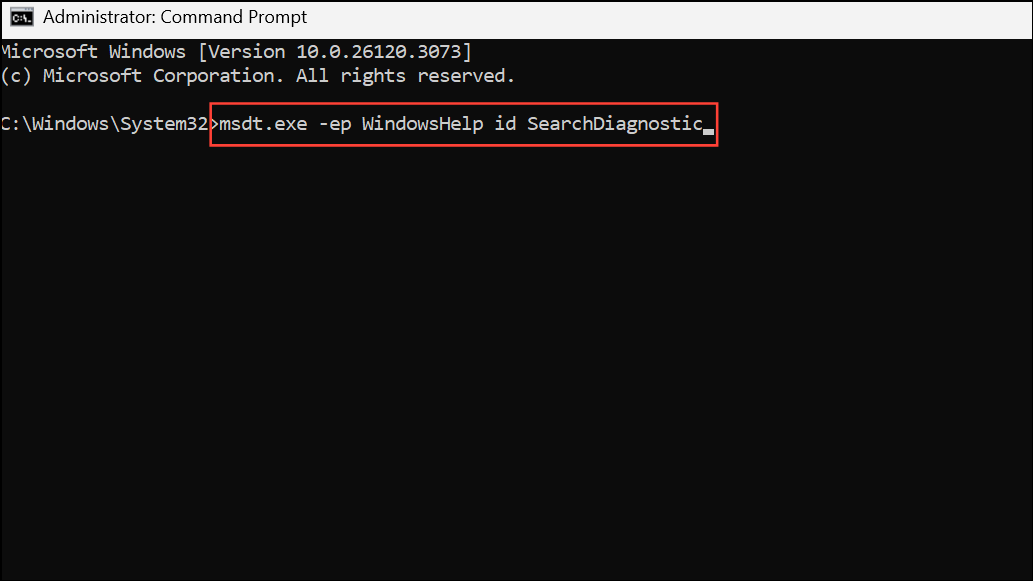Screen dimensions: 1033x581
Task: Click the 'msdt.exe' command word
Action: click(264, 124)
